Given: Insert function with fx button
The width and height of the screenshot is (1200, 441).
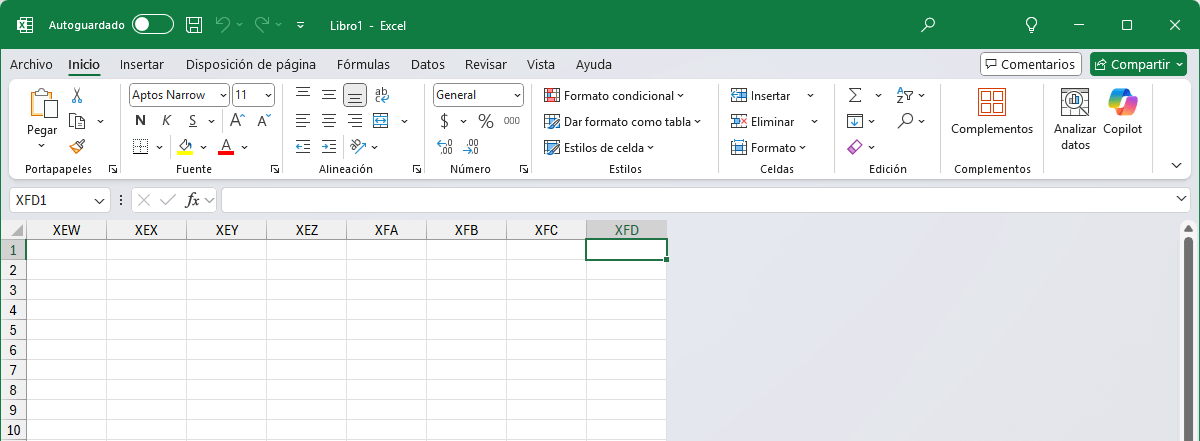Looking at the screenshot, I should click(193, 200).
